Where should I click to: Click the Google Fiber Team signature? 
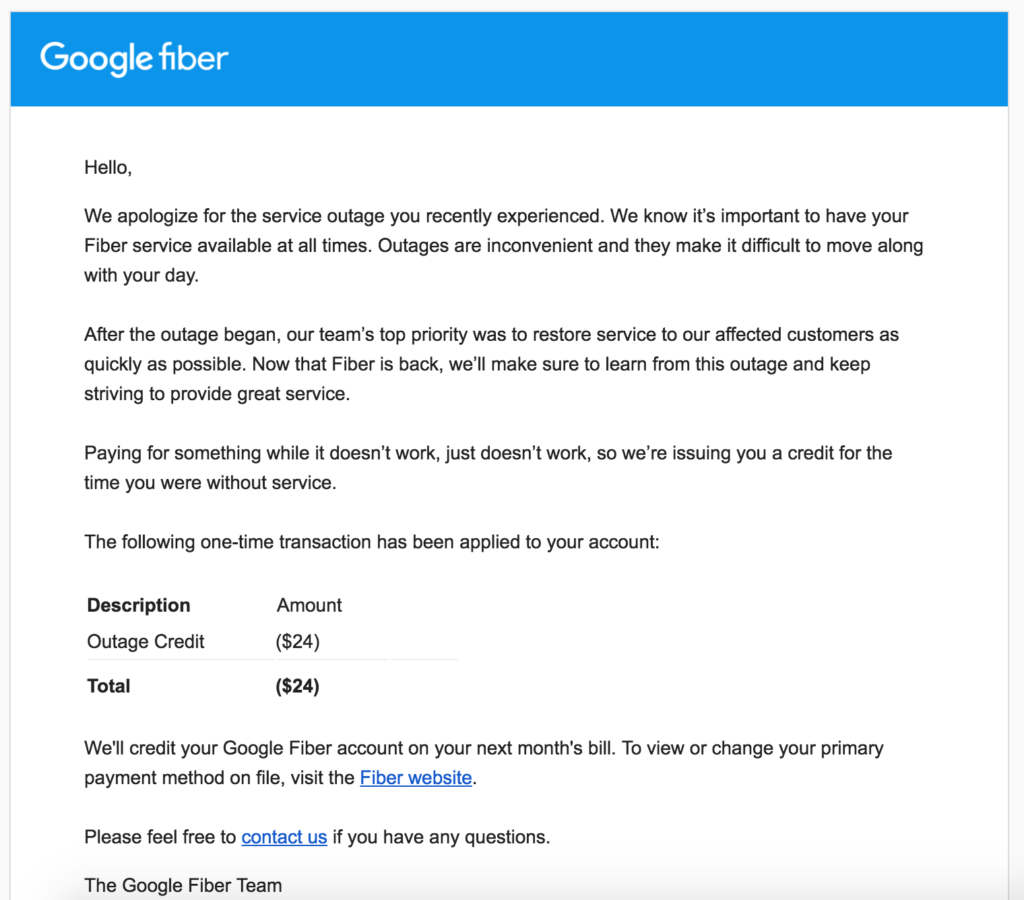click(x=183, y=885)
